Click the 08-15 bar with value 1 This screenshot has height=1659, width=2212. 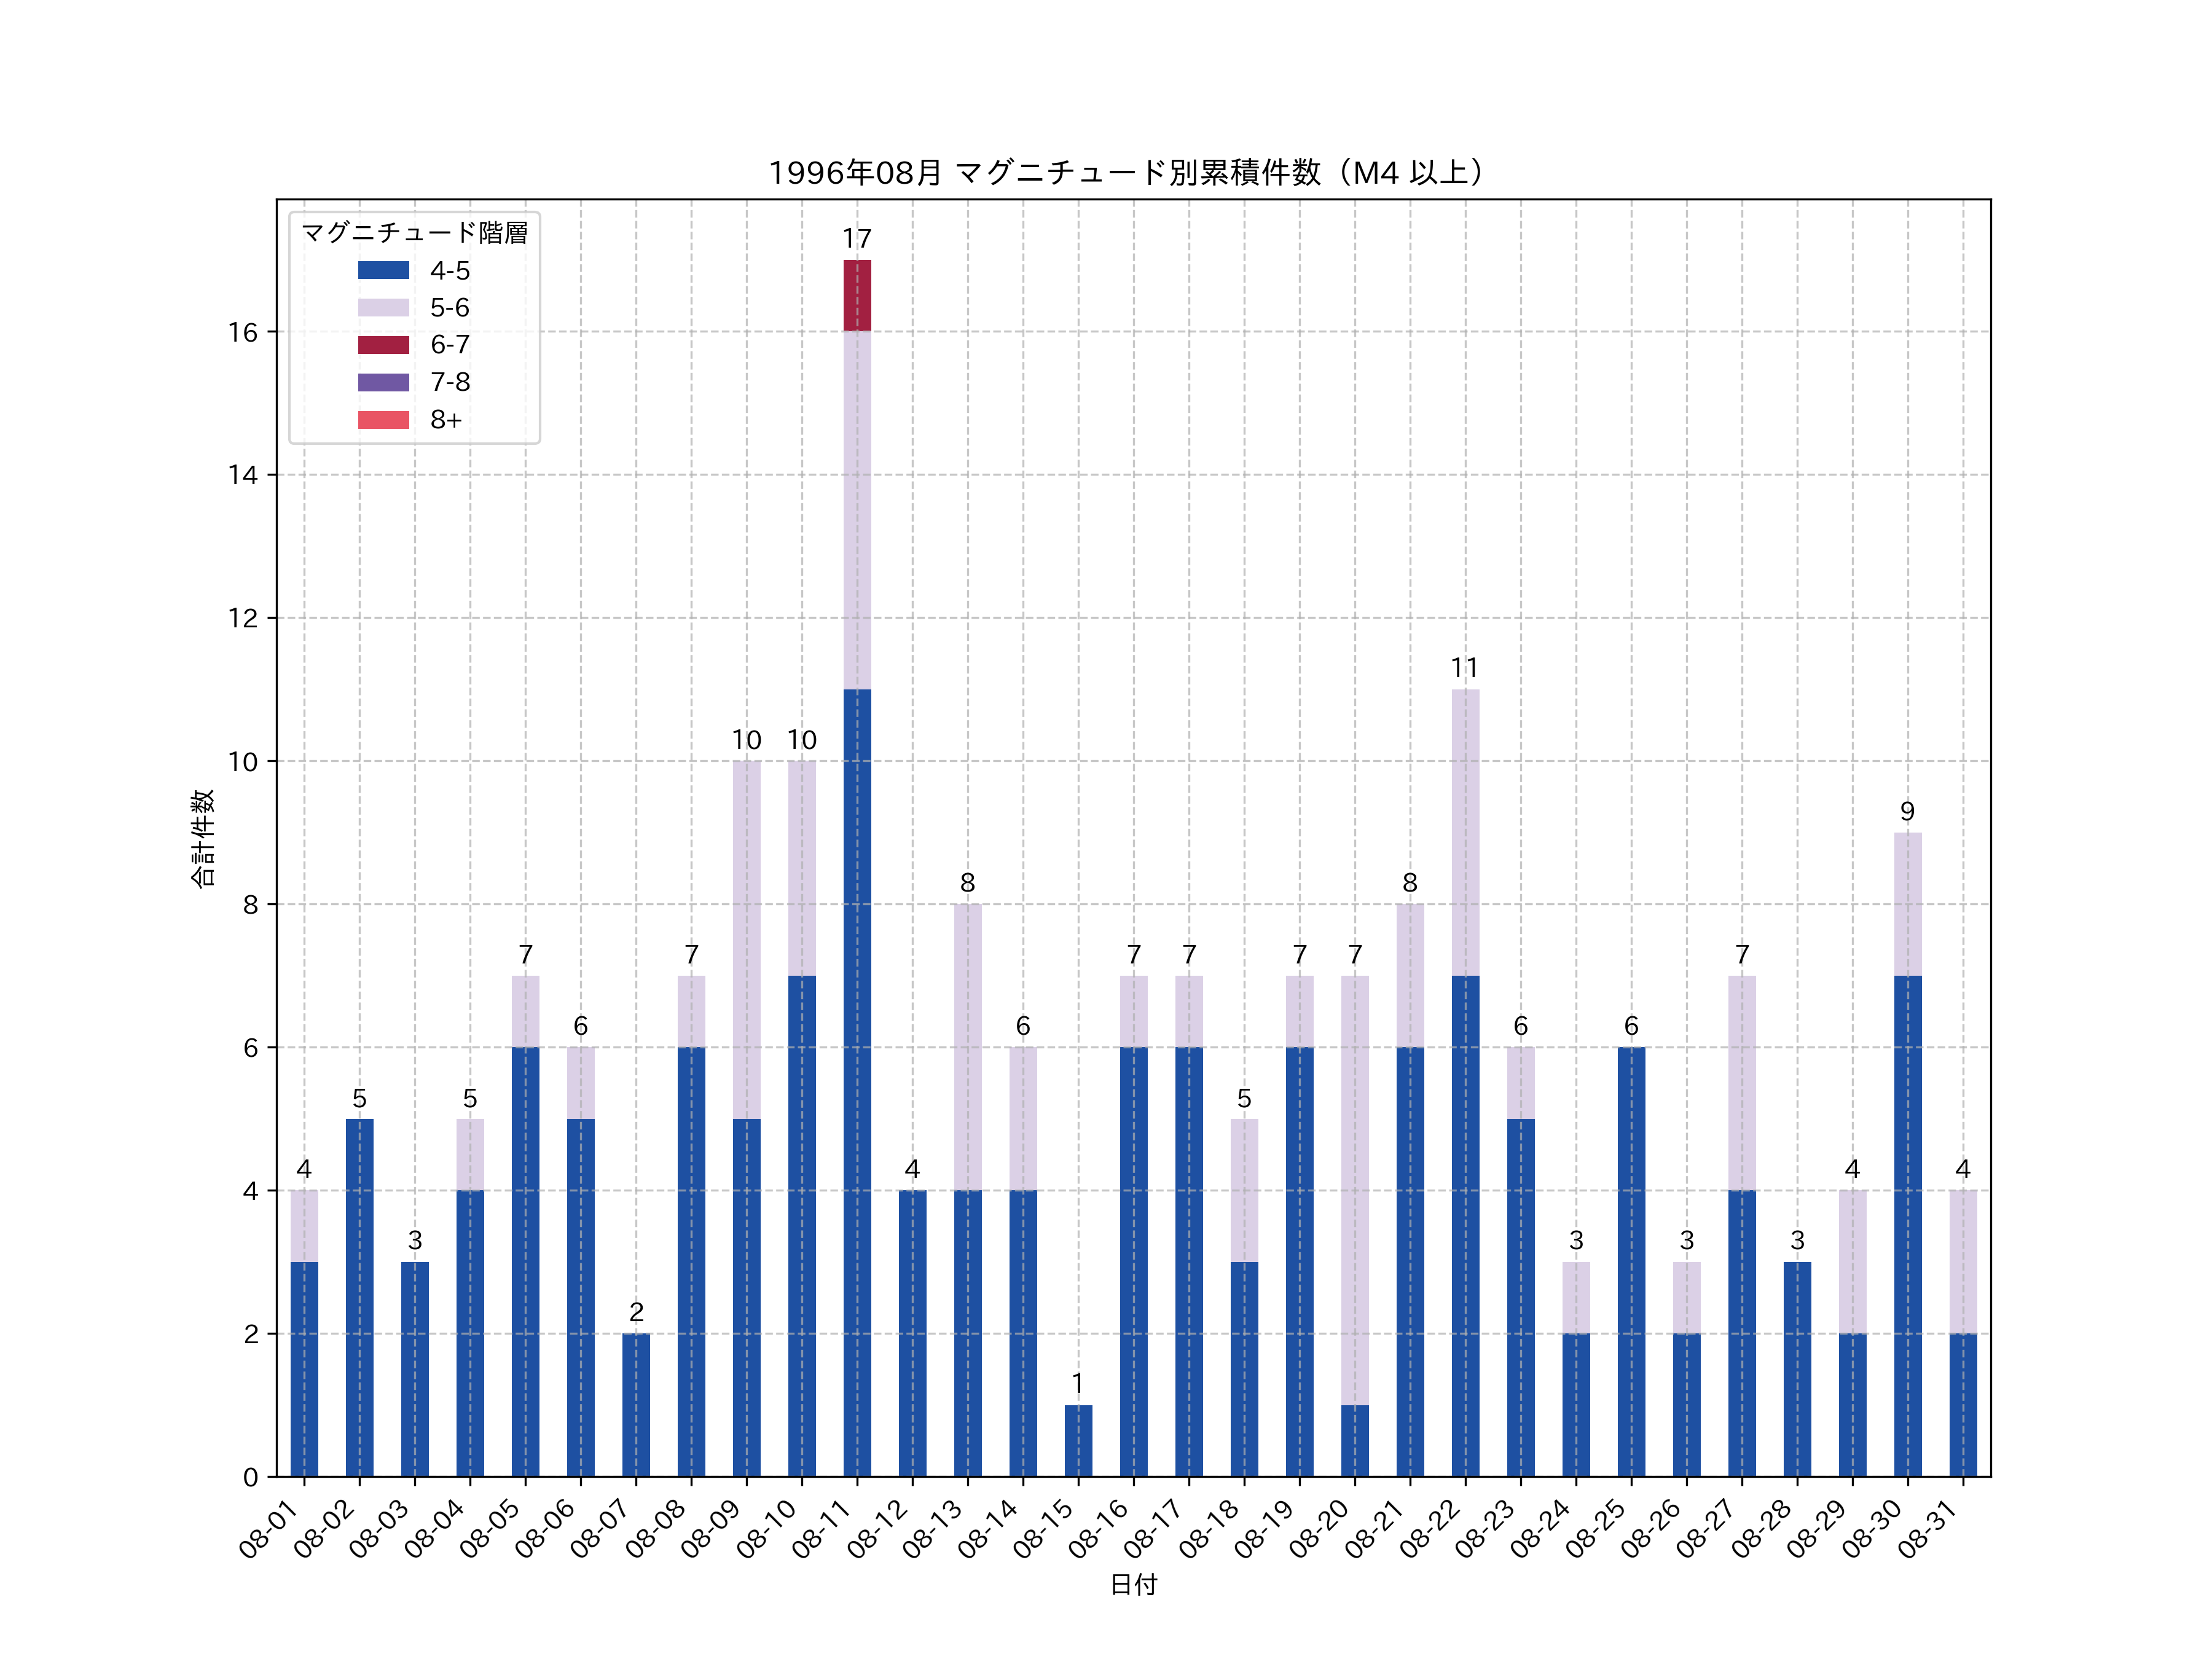(1078, 1440)
